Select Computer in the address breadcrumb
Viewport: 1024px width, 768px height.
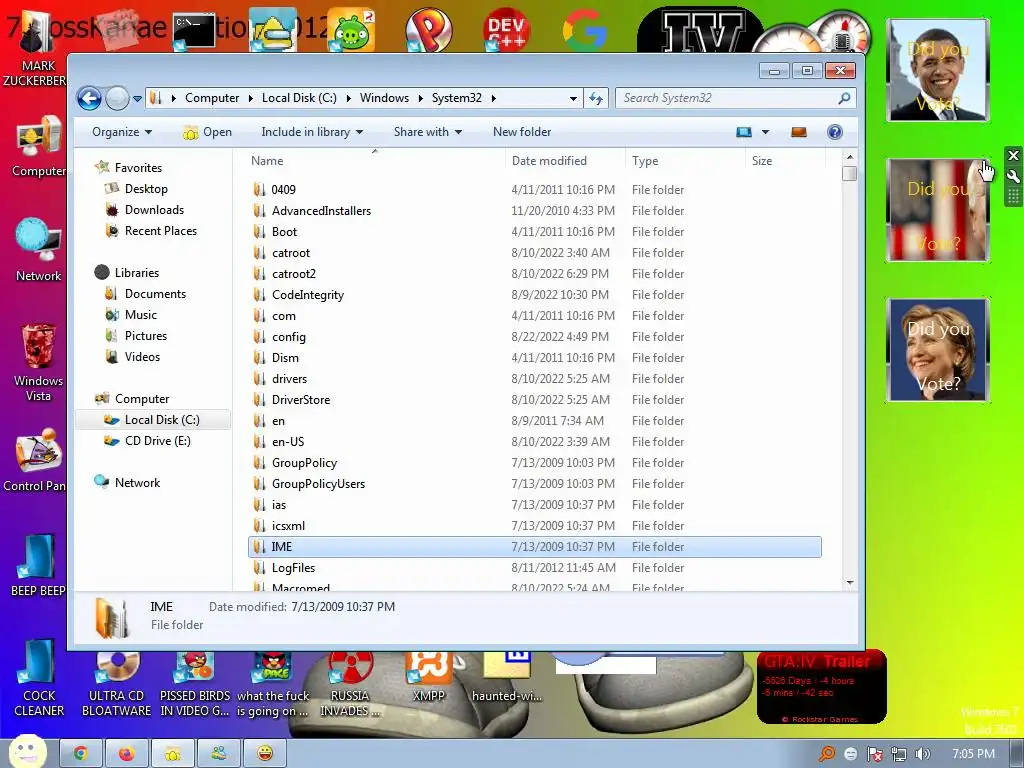click(x=212, y=98)
